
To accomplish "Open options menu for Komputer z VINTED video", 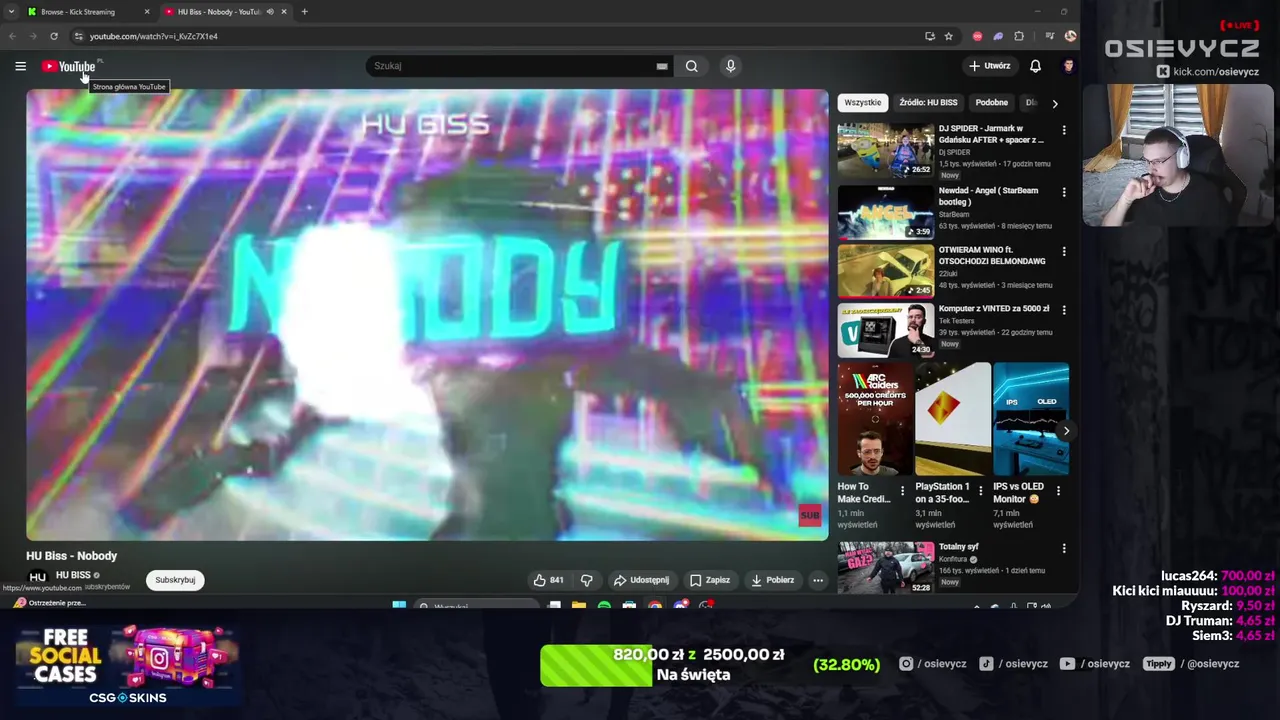I will [1064, 311].
